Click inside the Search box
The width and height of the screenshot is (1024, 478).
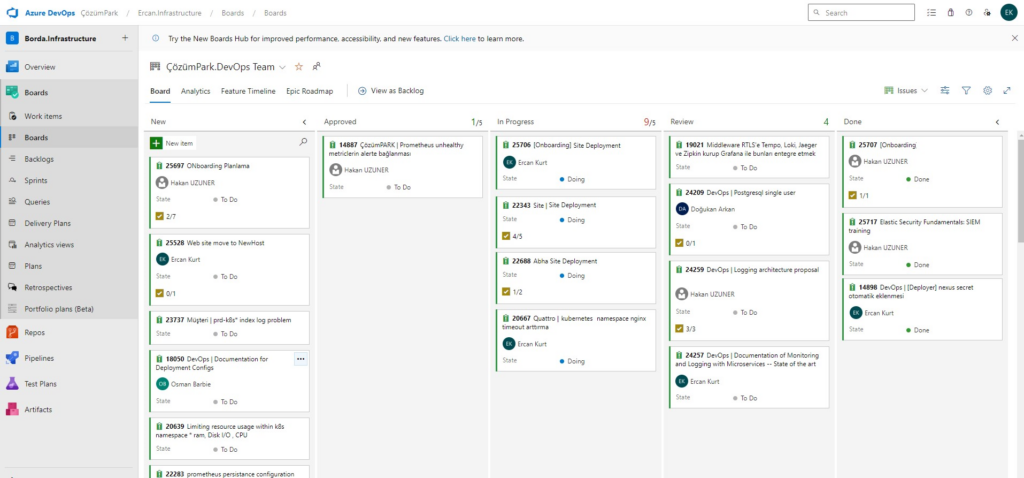861,12
